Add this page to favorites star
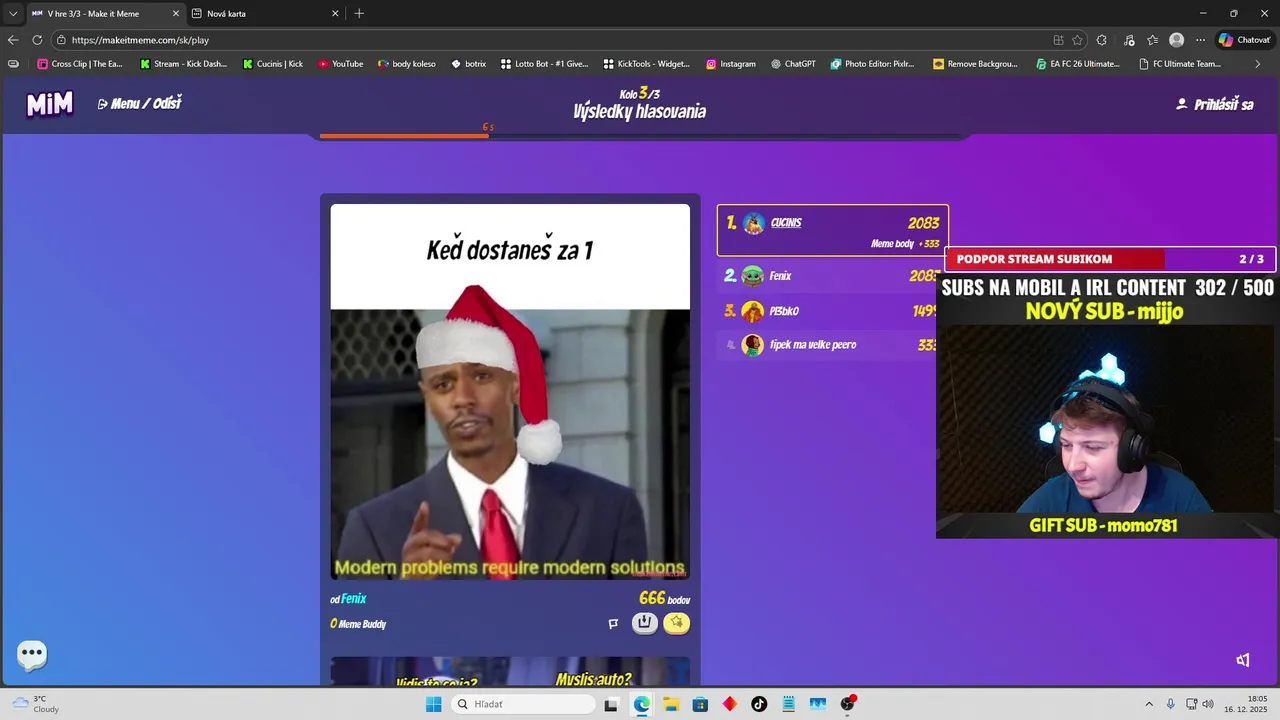Screen dimensions: 1280x720 (1077, 40)
